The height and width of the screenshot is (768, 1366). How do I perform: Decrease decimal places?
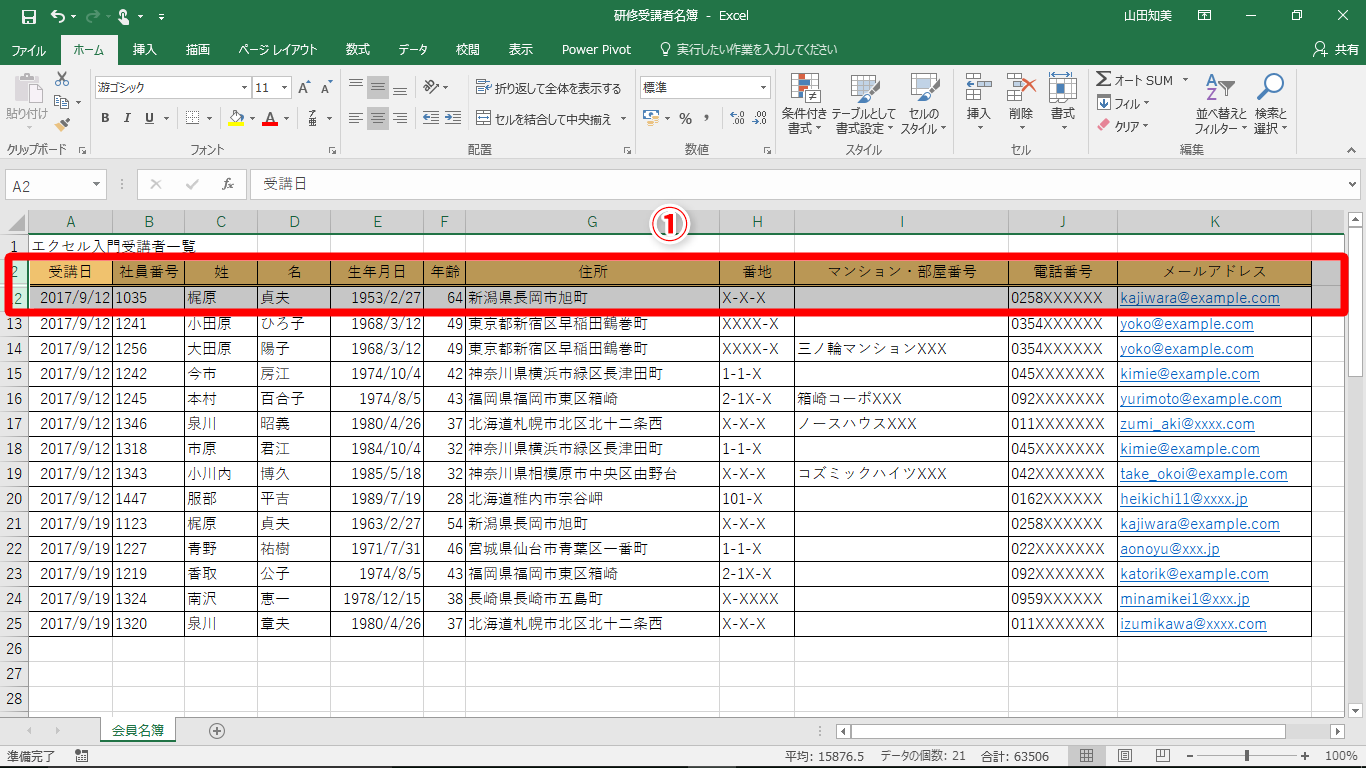[x=762, y=118]
